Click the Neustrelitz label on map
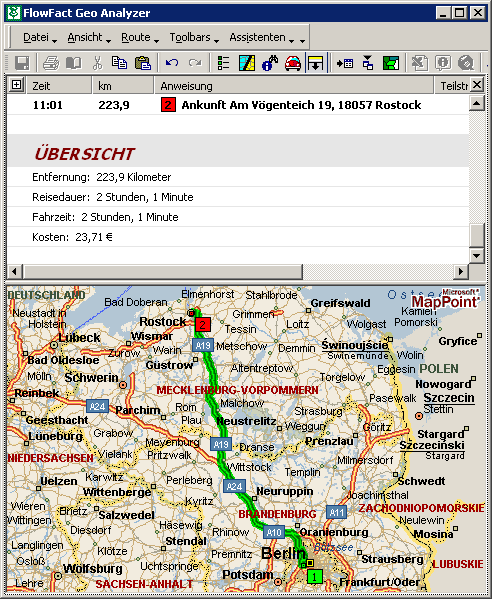492x599 pixels. [x=246, y=421]
